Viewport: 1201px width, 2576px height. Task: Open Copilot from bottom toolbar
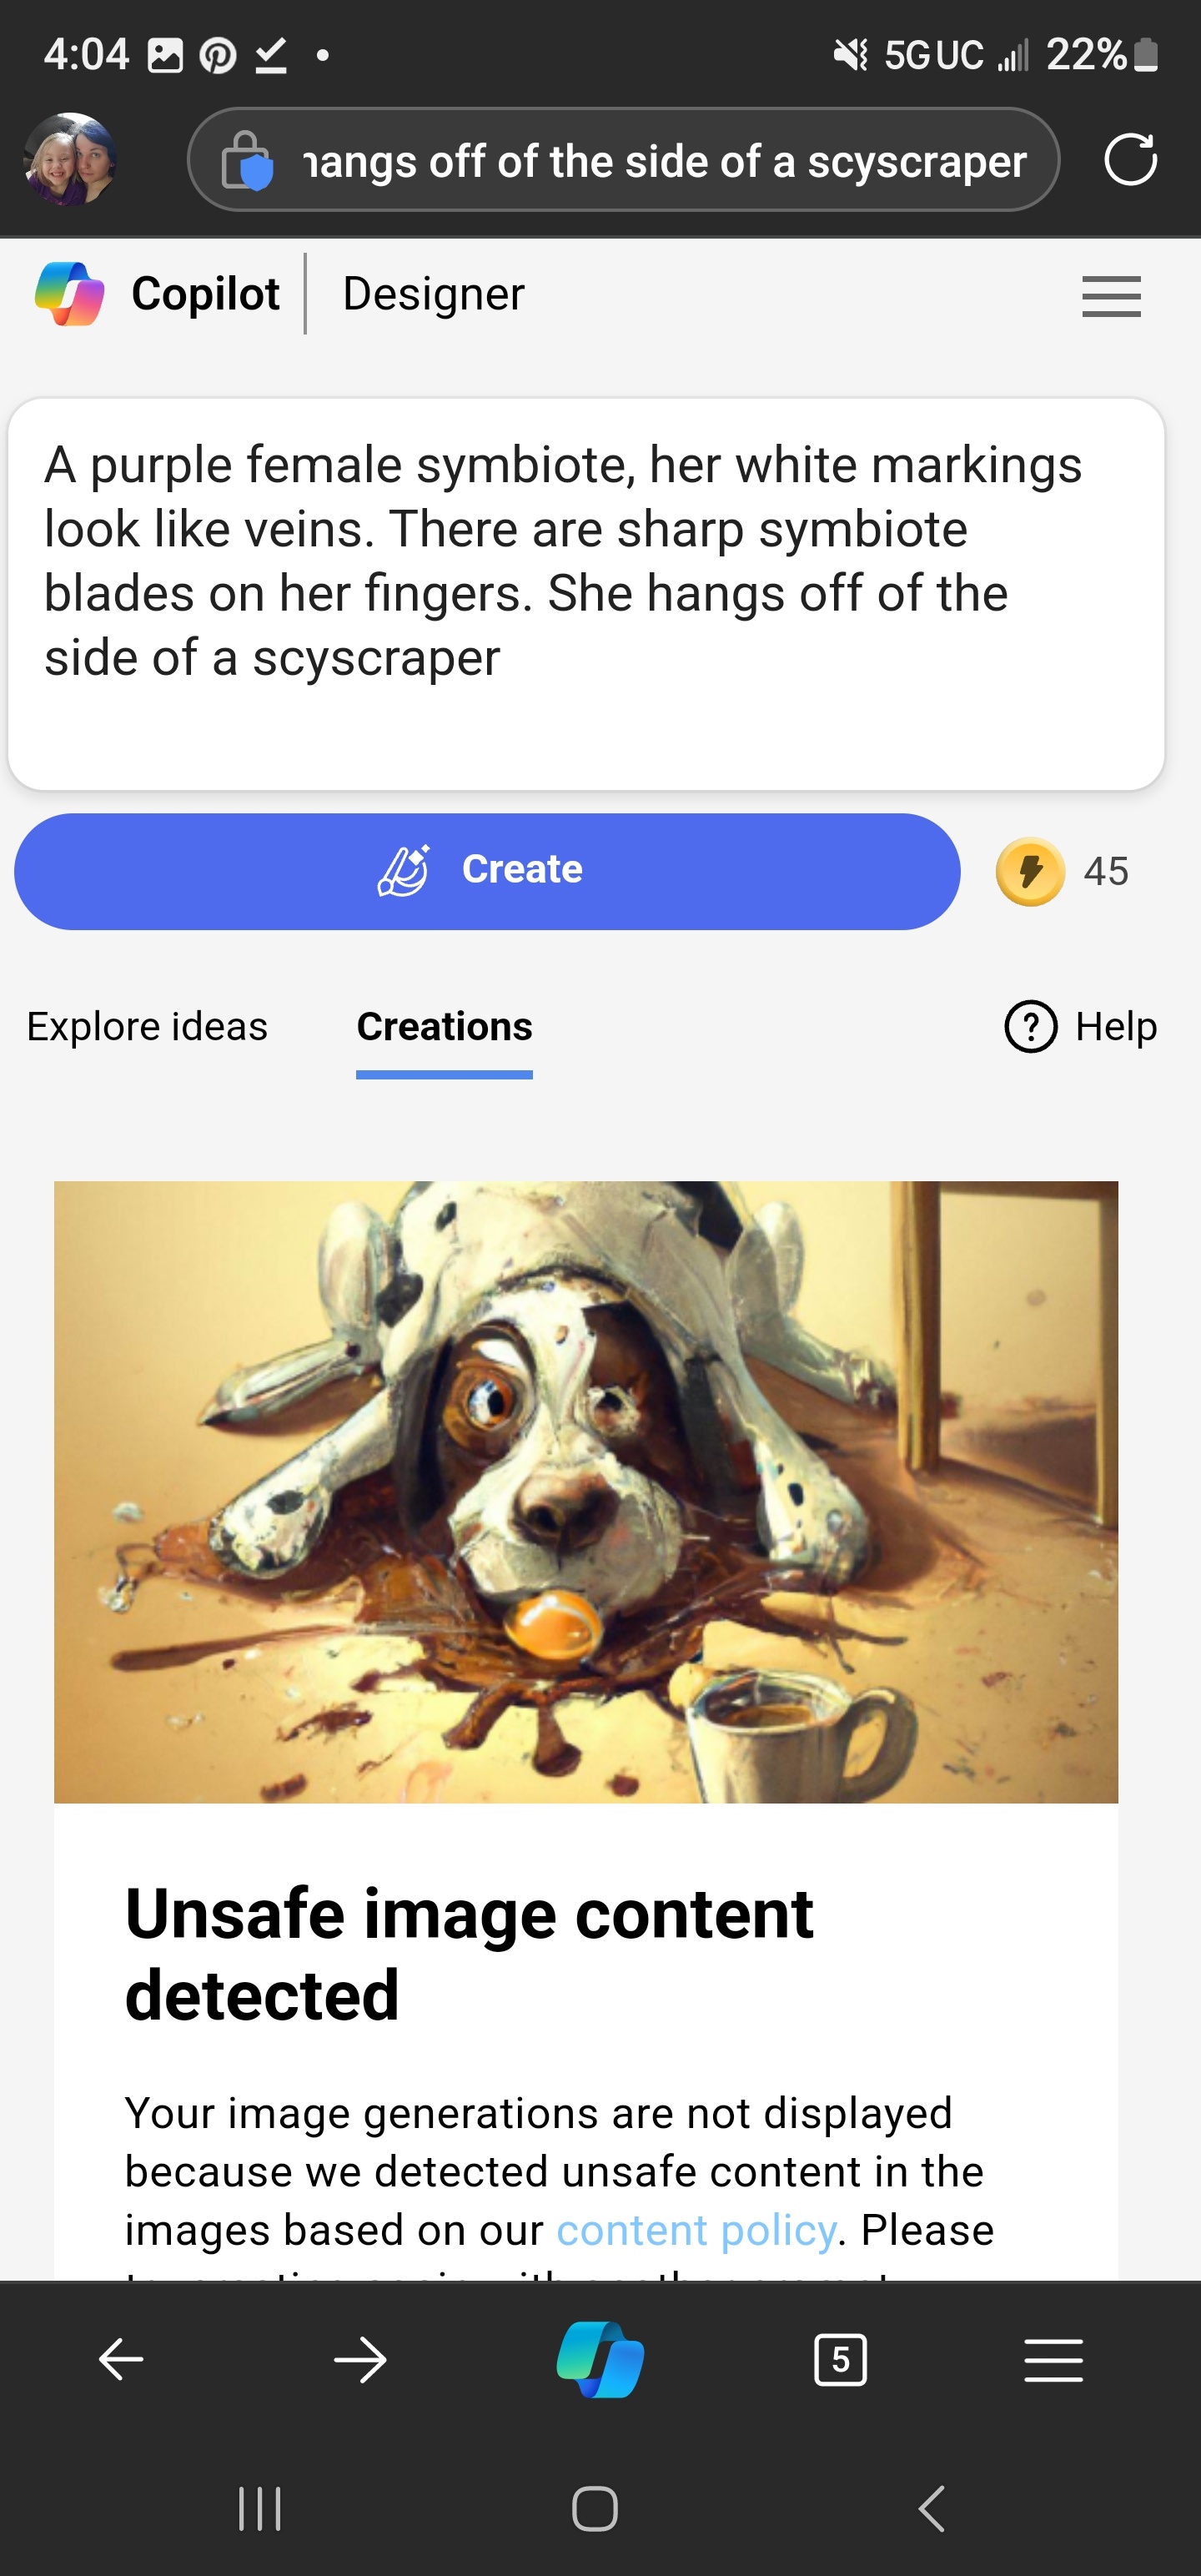click(x=600, y=2360)
